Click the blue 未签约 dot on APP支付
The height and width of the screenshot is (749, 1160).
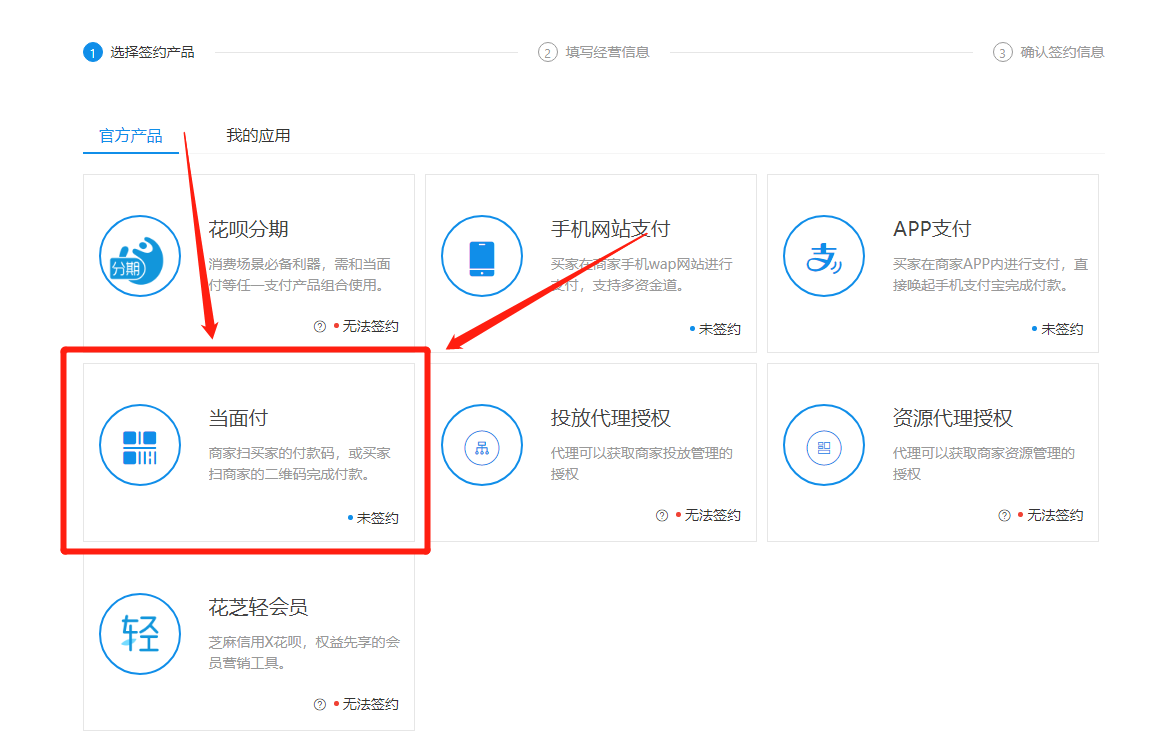click(x=1033, y=328)
